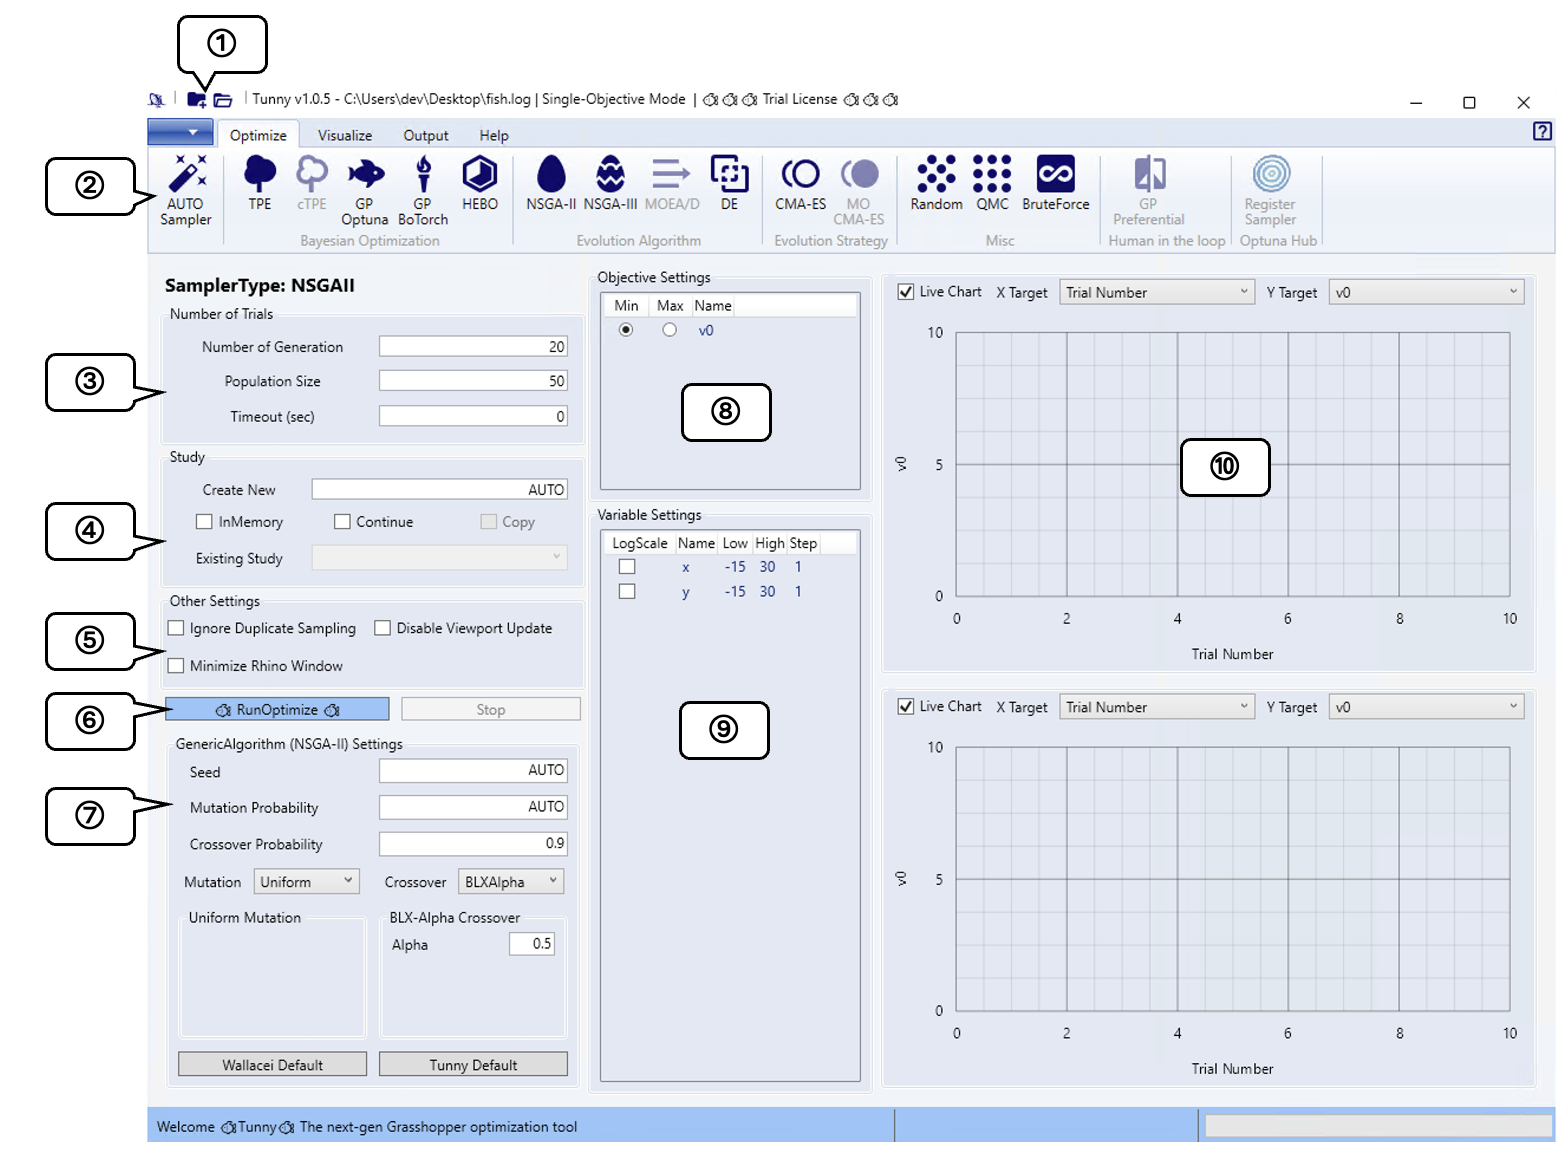The image size is (1562, 1154).
Task: Open the Mutation type dropdown
Action: point(306,881)
